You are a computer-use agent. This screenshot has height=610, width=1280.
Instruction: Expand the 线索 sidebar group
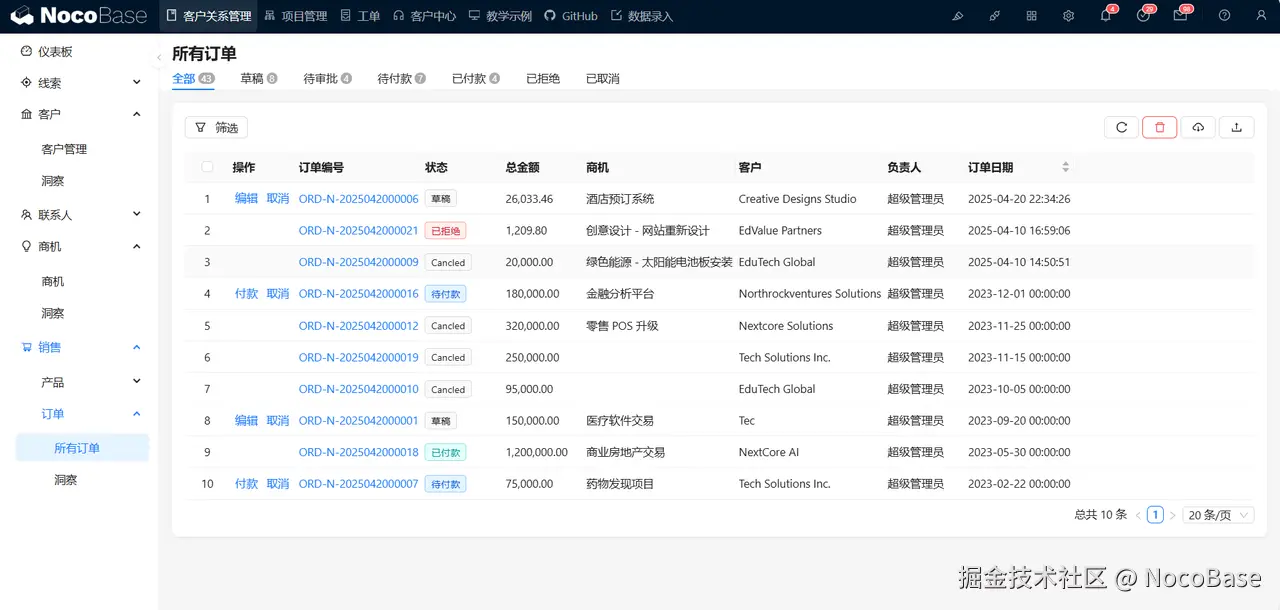pyautogui.click(x=137, y=83)
